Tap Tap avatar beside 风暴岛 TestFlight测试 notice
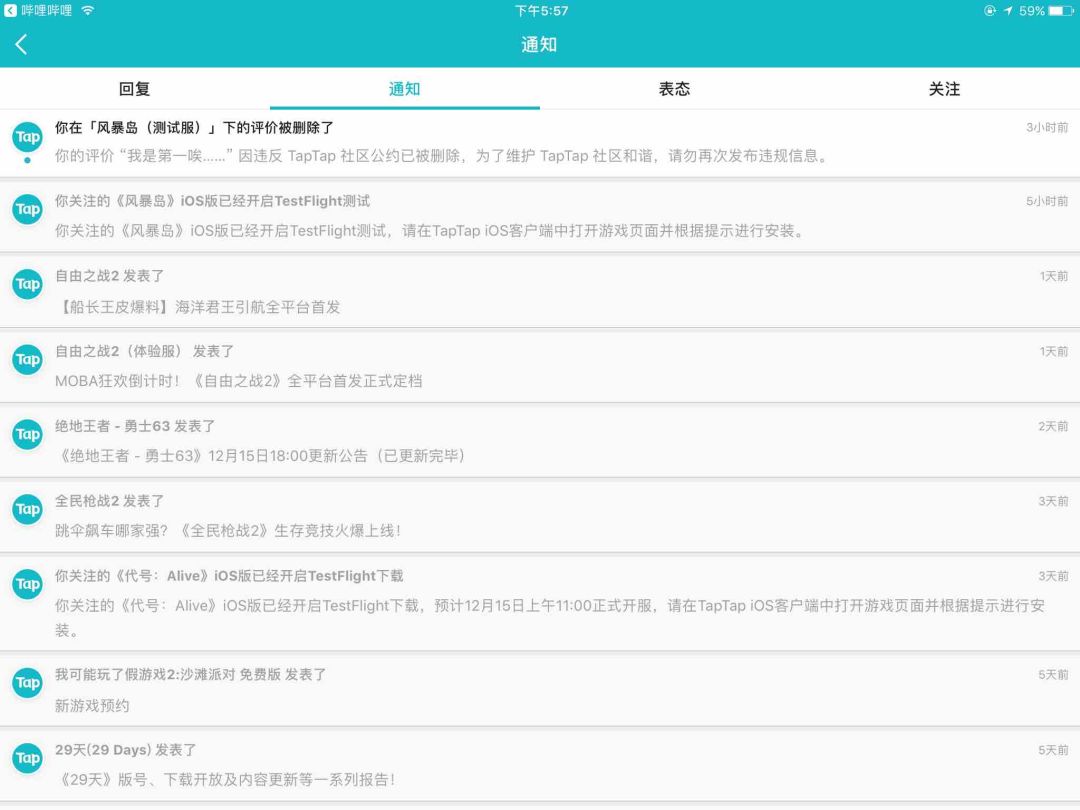Viewport: 1080px width, 810px height. tap(28, 209)
